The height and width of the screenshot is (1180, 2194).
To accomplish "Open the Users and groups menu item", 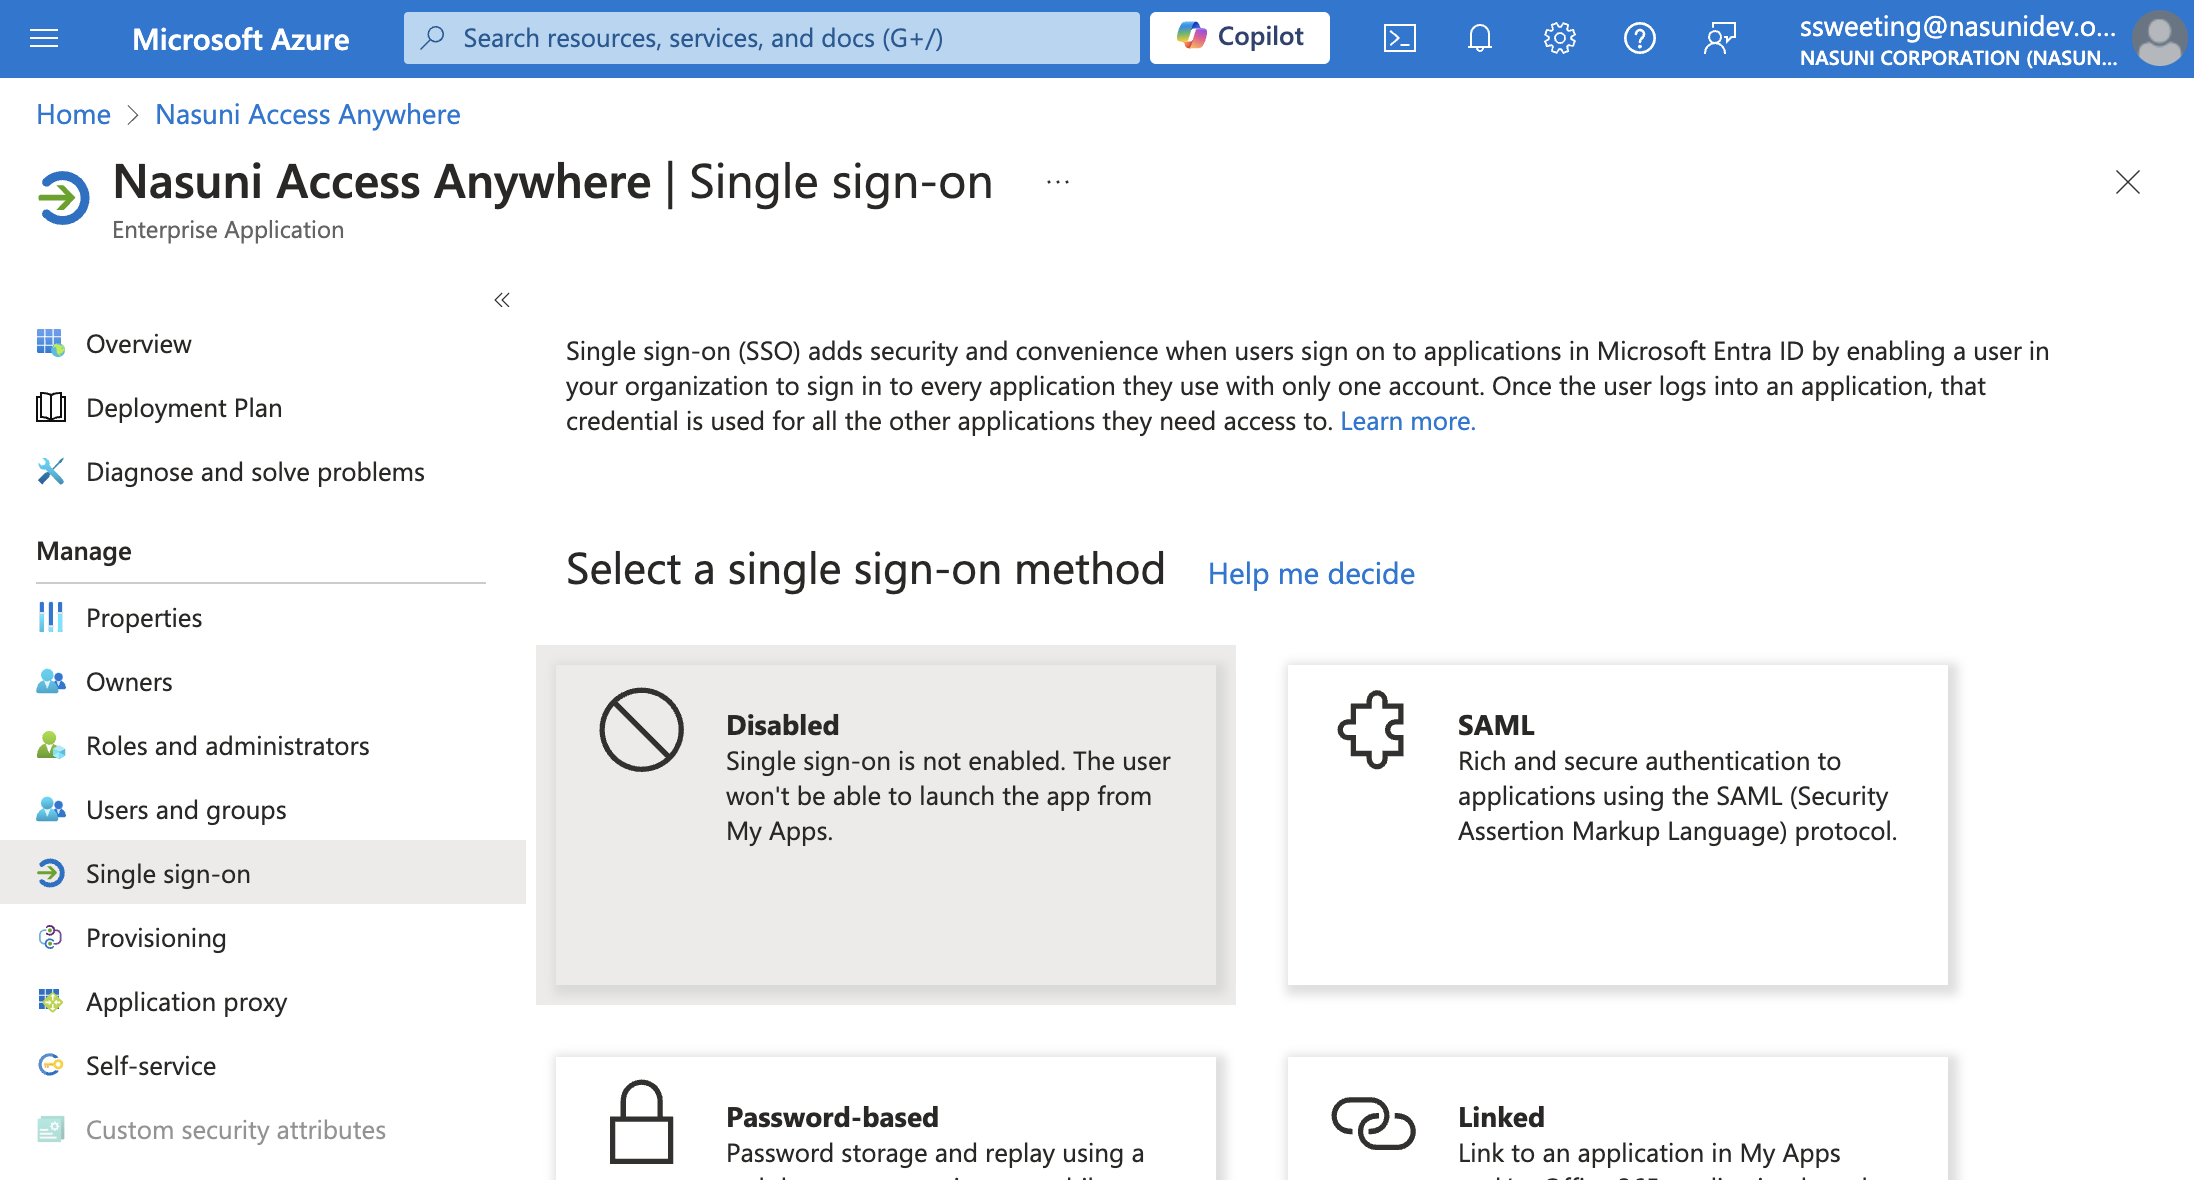I will 186,808.
